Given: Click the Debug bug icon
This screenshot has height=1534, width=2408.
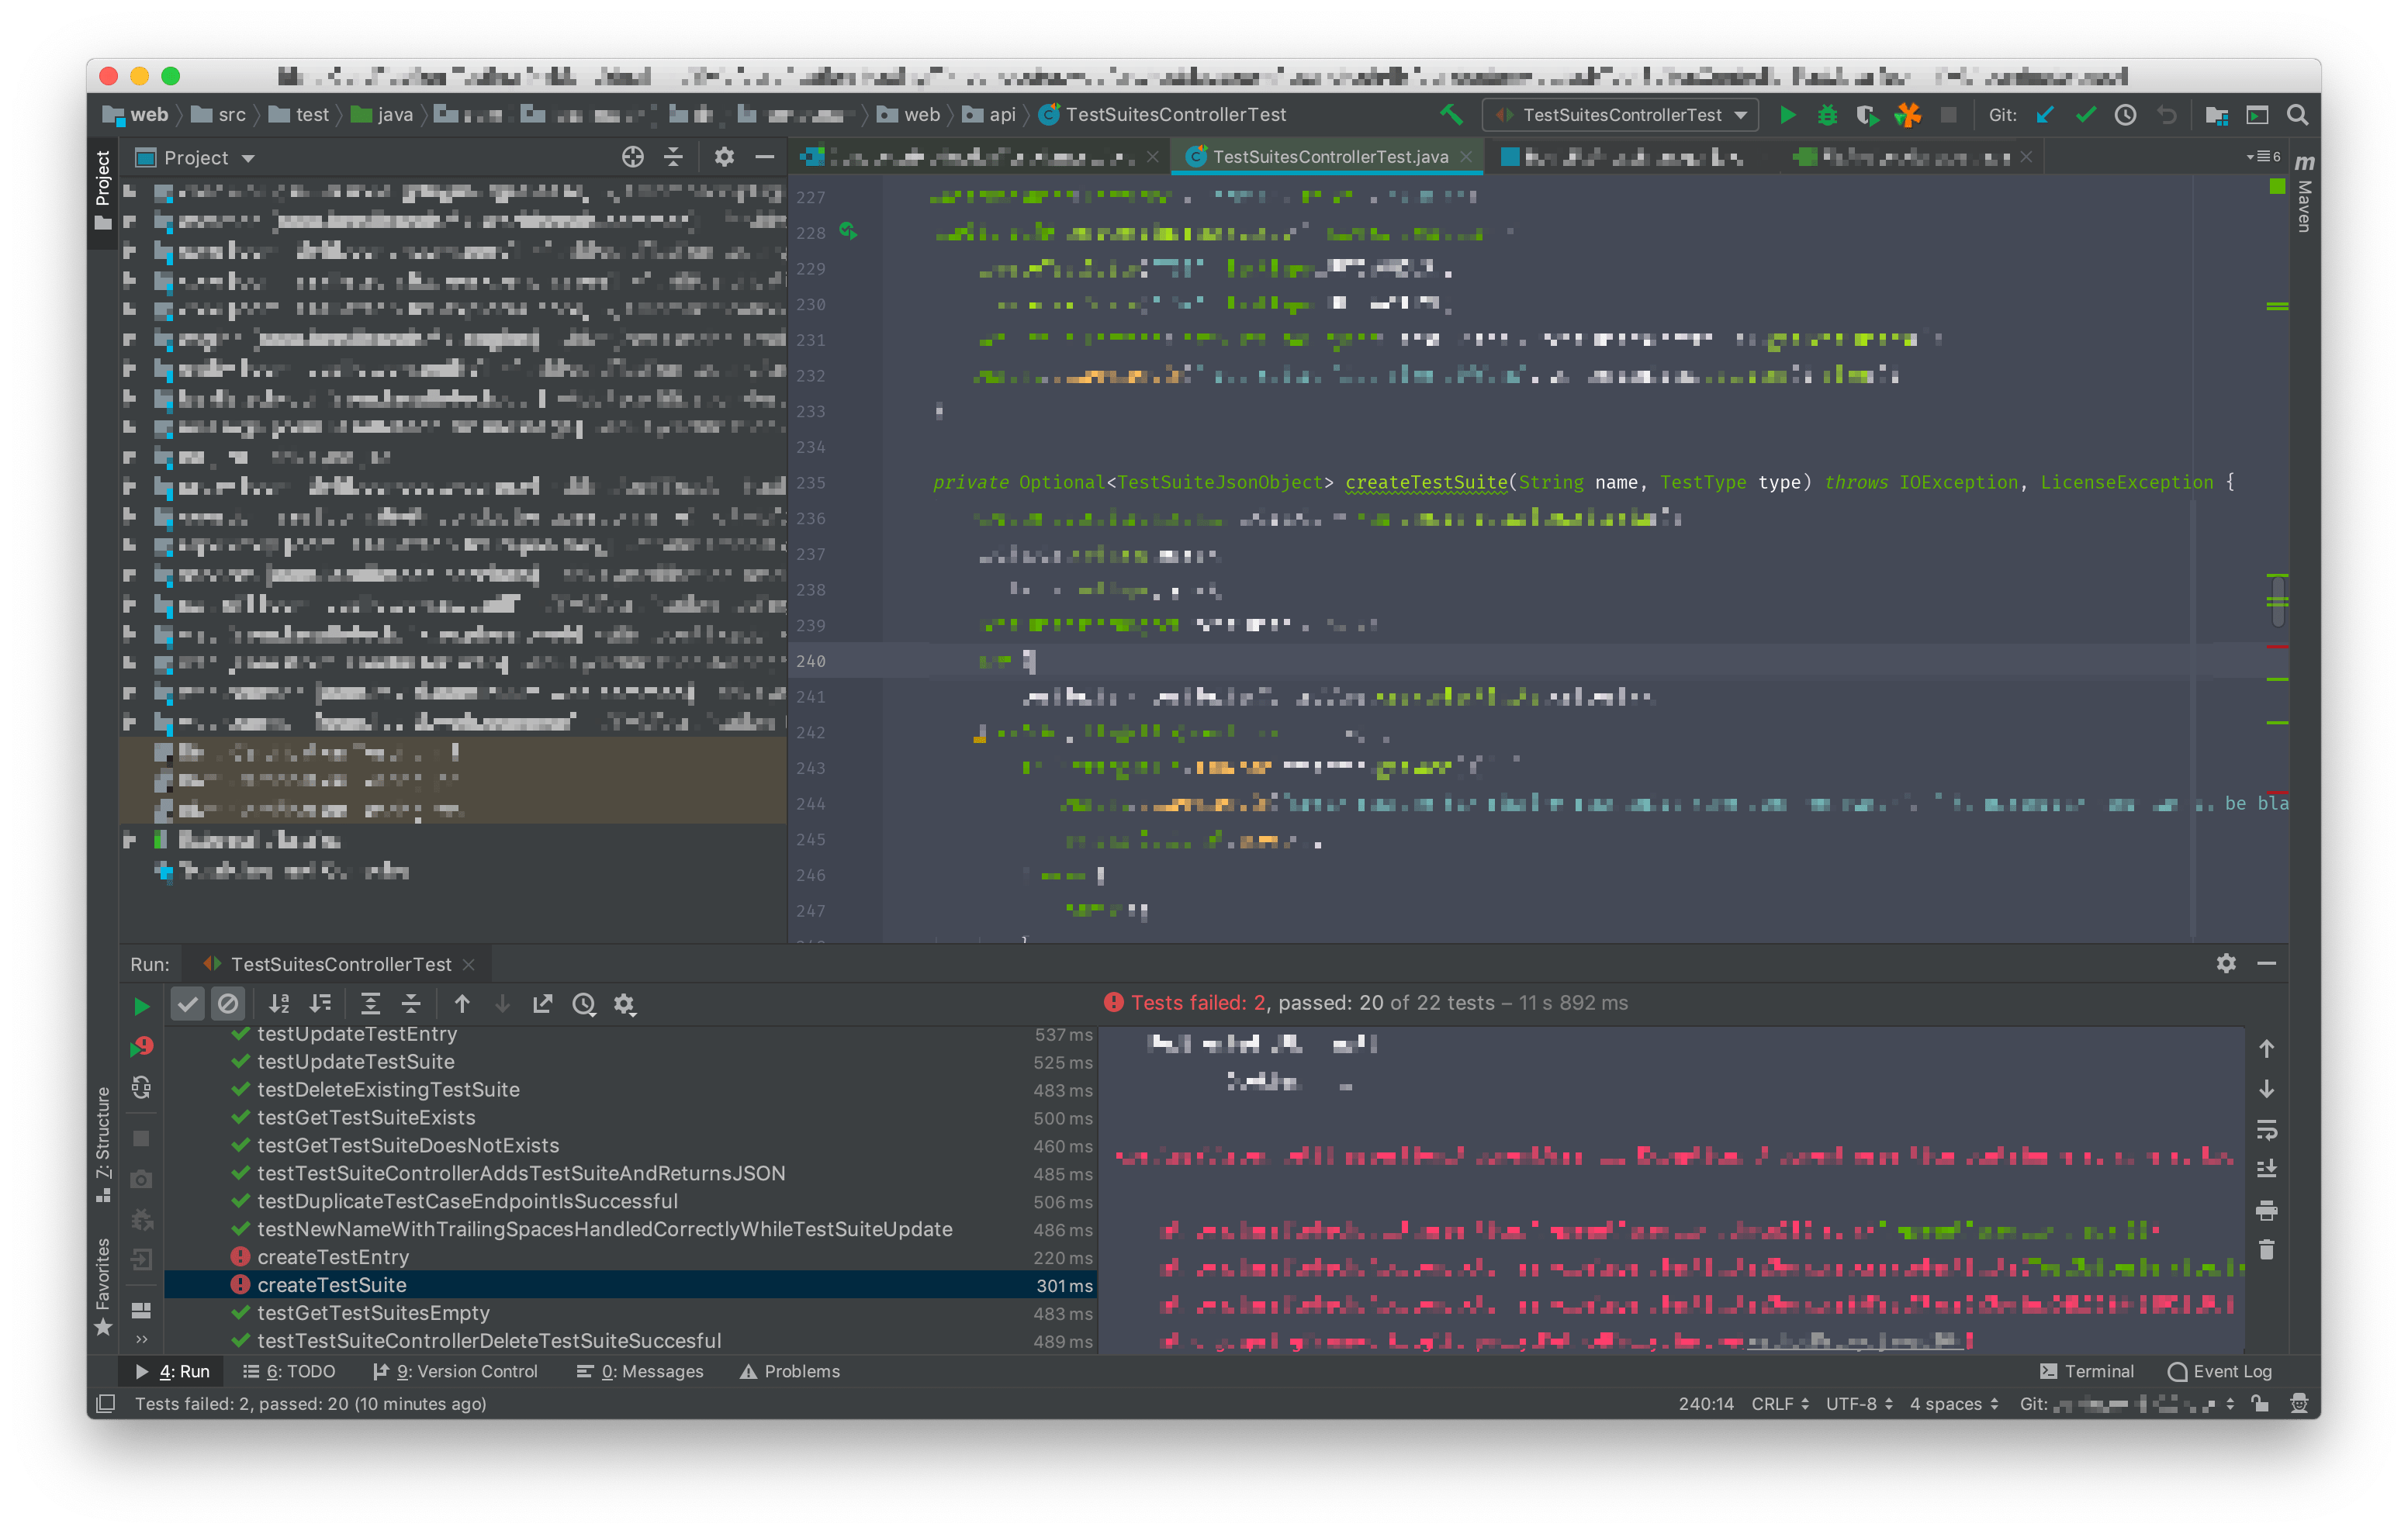Looking at the screenshot, I should pyautogui.click(x=1827, y=115).
